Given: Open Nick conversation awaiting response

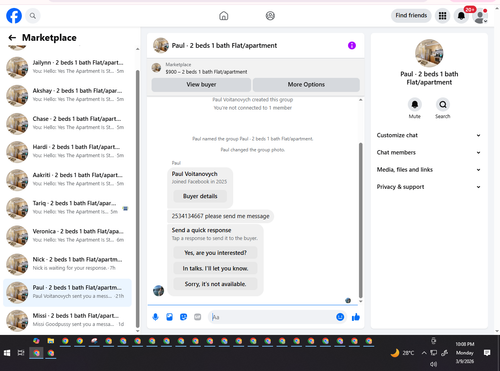Looking at the screenshot, I should pyautogui.click(x=67, y=264).
